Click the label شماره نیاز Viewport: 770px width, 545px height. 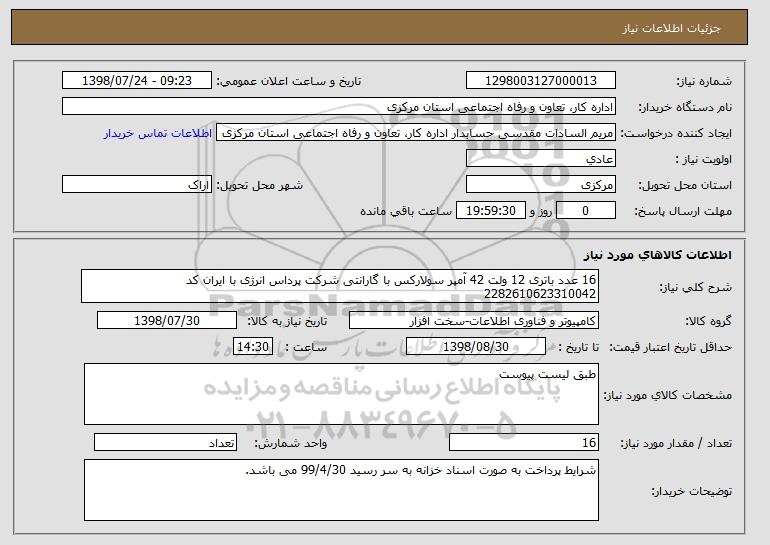click(x=704, y=82)
